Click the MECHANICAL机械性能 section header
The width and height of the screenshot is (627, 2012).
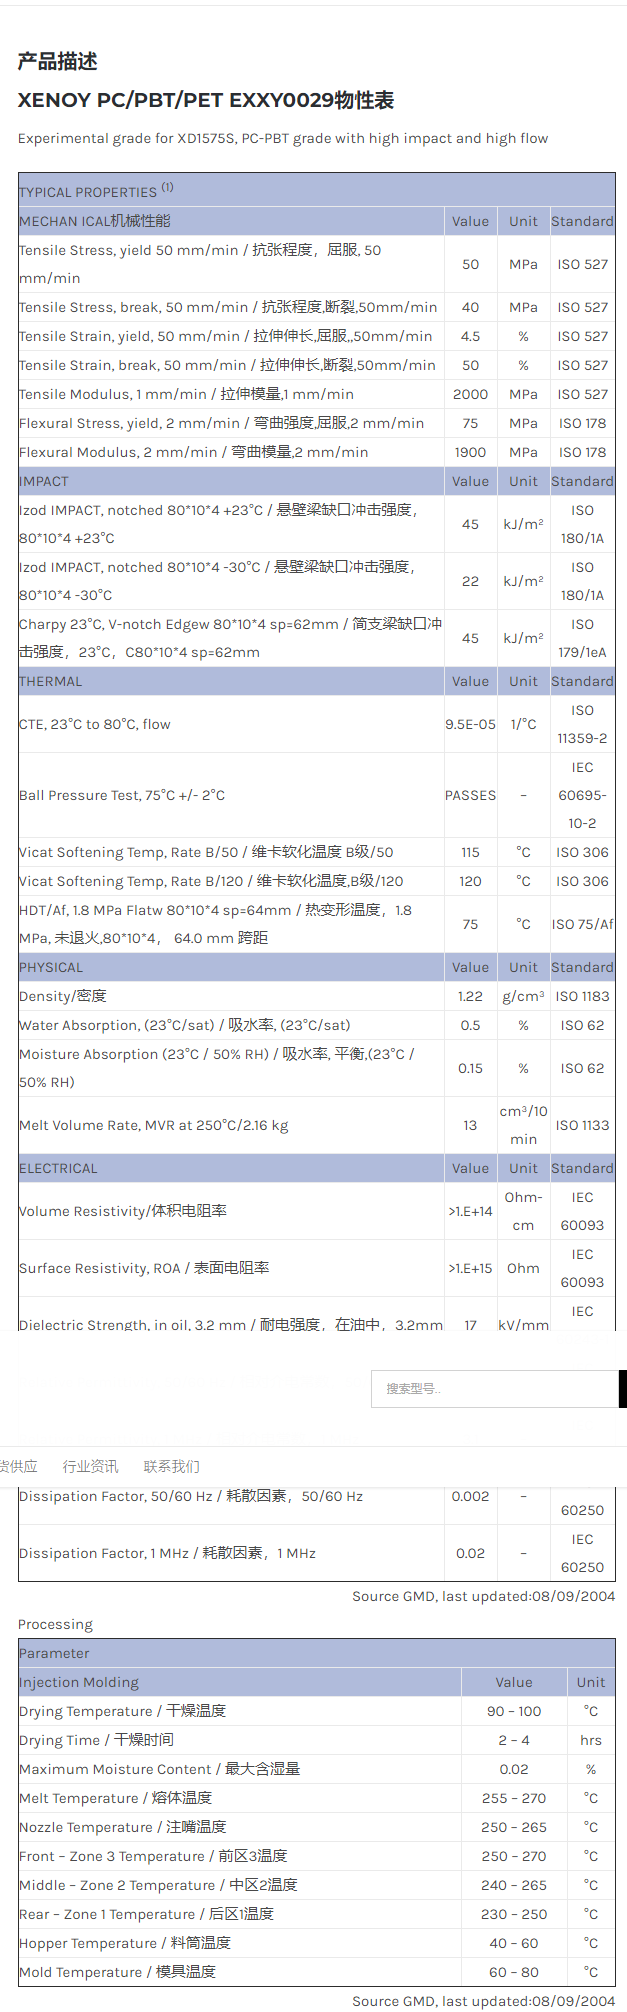pos(95,221)
